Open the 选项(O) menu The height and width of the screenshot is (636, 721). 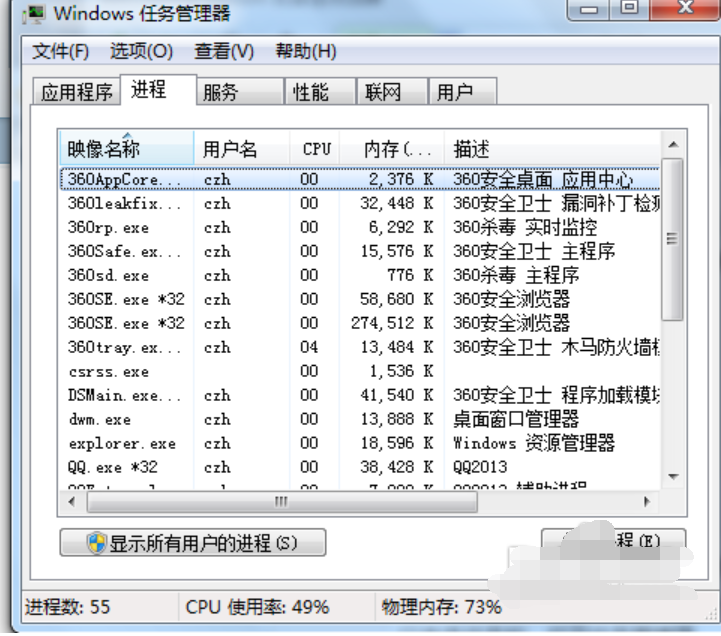[x=141, y=51]
